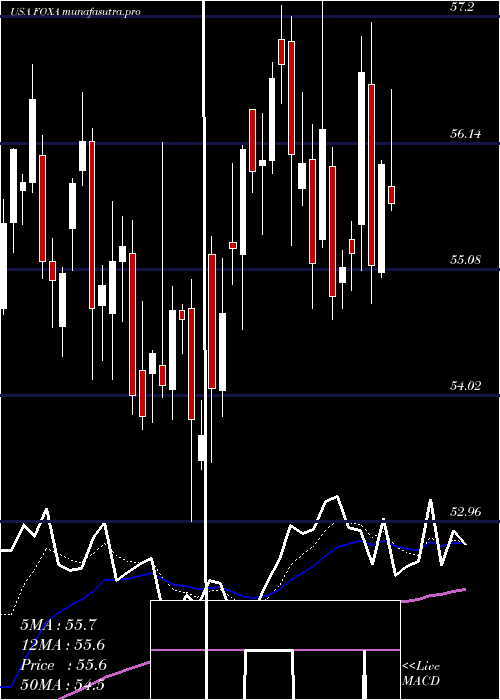500x700 pixels.
Task: Click the small white candle at chart bottom
Action: 202,448
